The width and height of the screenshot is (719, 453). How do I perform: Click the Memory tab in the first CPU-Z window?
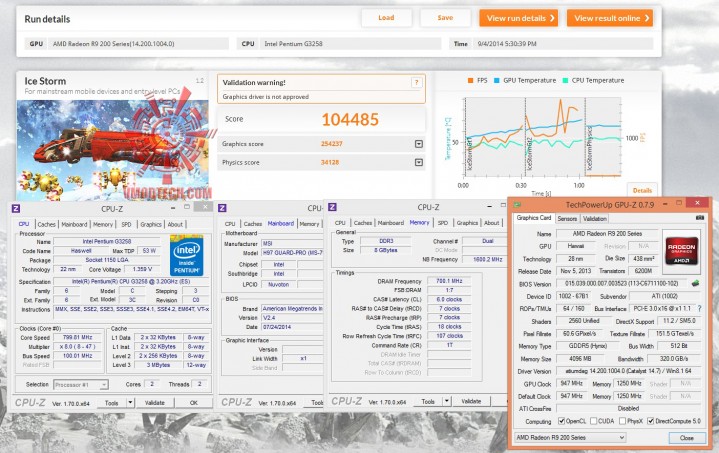[103, 224]
